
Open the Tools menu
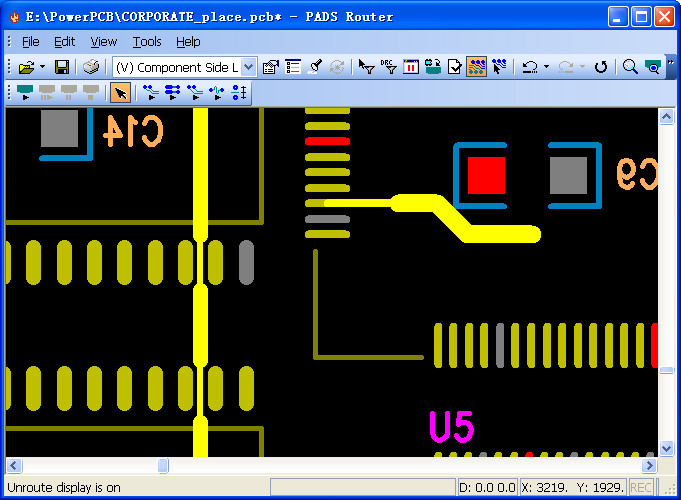(x=147, y=41)
